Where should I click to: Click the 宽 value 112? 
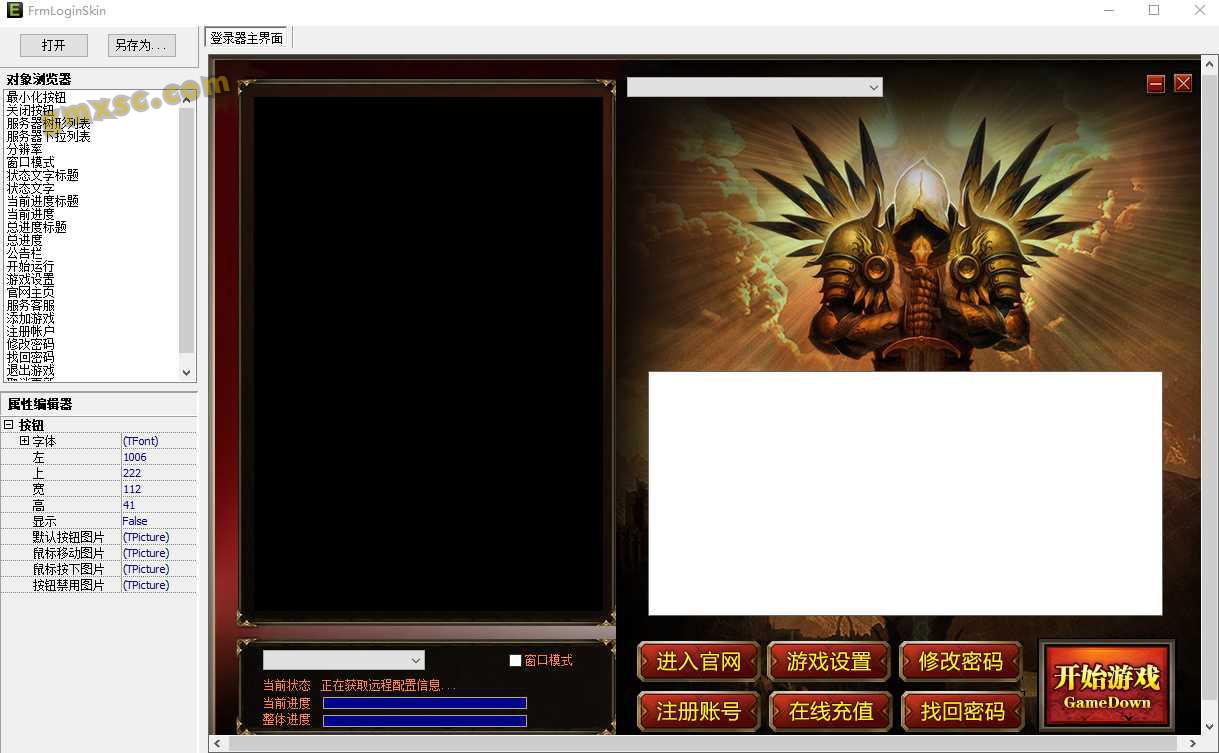[x=158, y=489]
